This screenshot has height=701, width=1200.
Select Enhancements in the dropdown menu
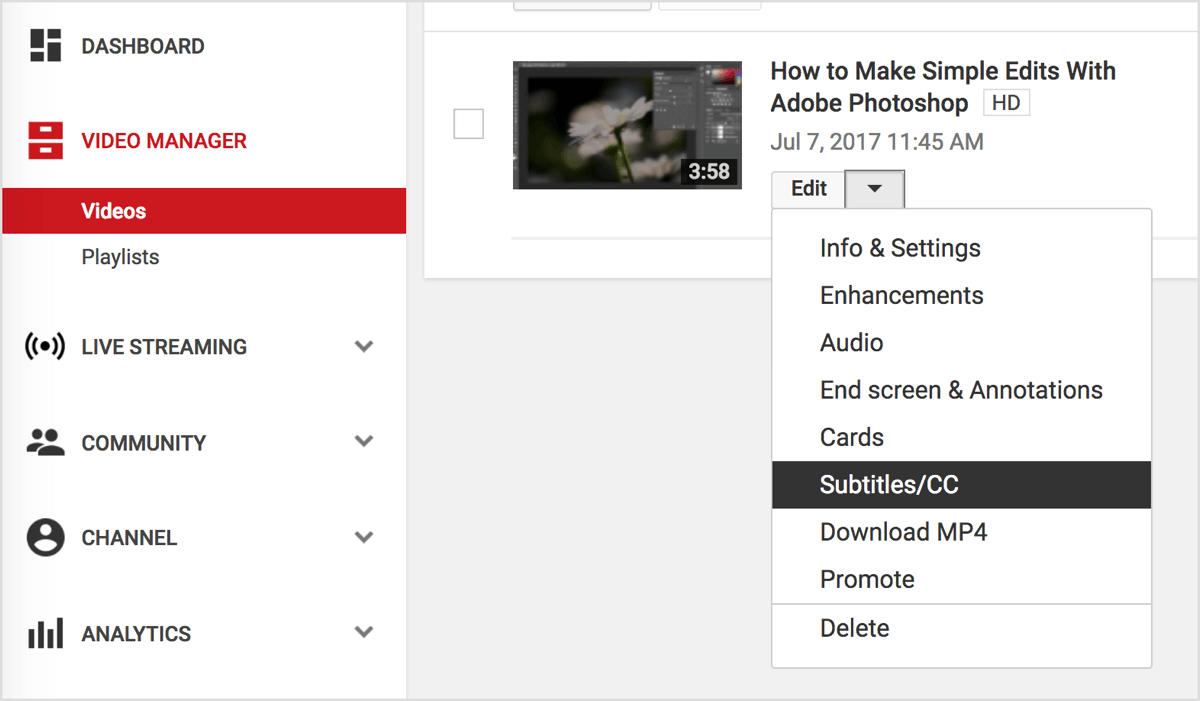(961, 296)
